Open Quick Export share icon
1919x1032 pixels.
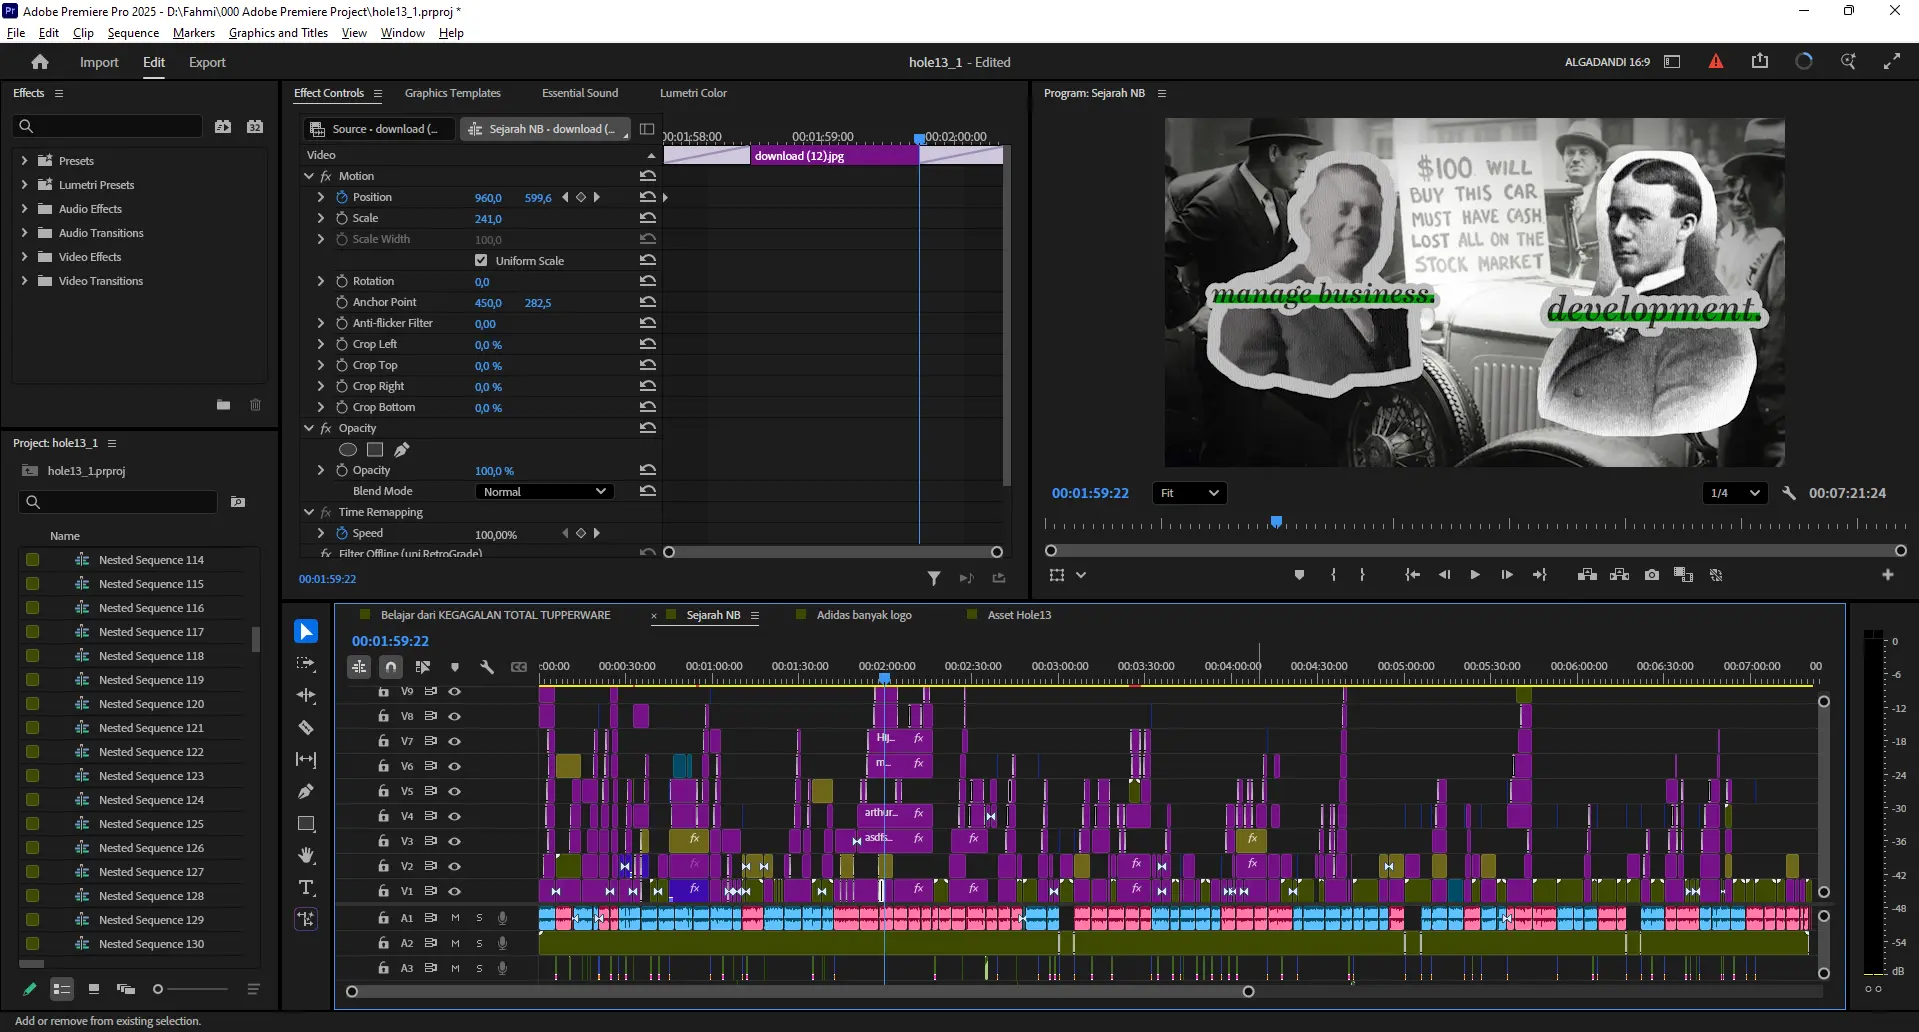pos(1760,61)
